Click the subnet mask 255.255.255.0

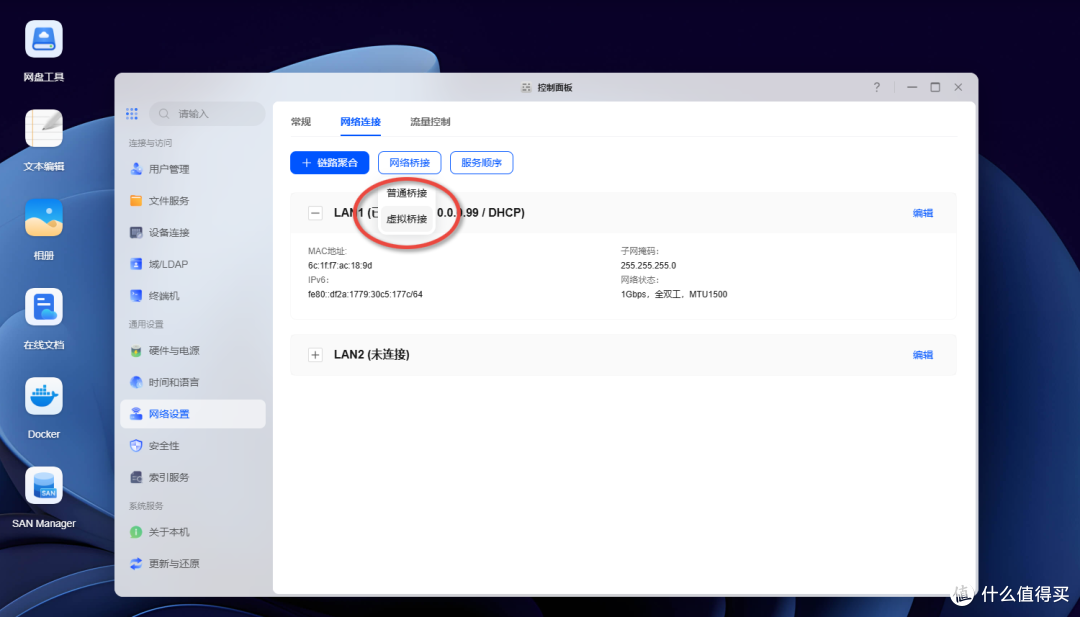click(x=648, y=265)
